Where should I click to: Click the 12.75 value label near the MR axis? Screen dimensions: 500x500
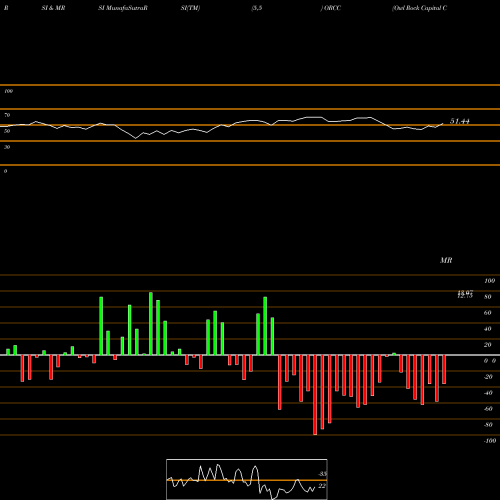pyautogui.click(x=465, y=296)
